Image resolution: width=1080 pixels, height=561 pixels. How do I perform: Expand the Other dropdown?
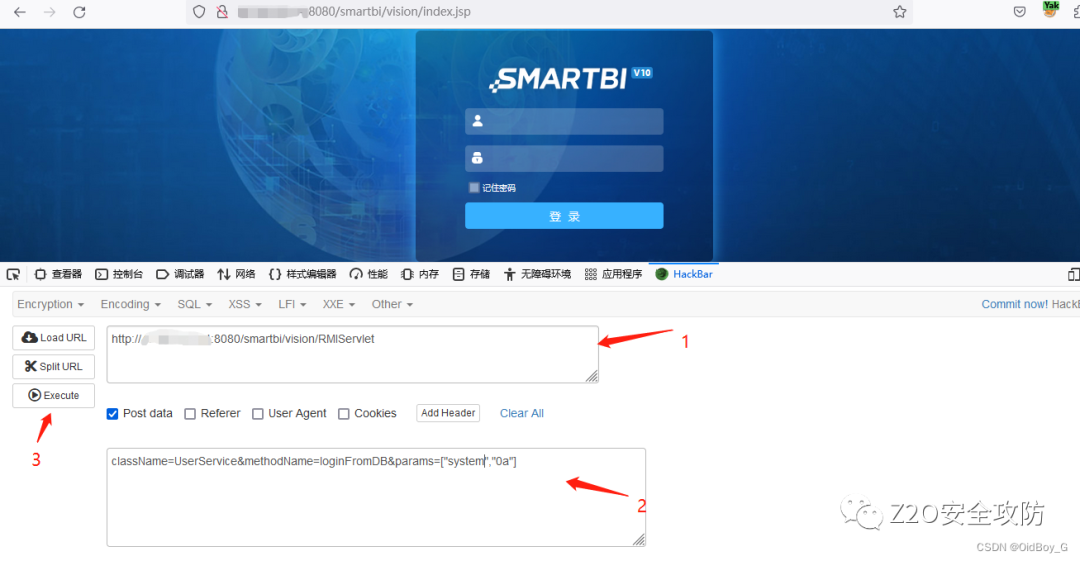click(392, 304)
